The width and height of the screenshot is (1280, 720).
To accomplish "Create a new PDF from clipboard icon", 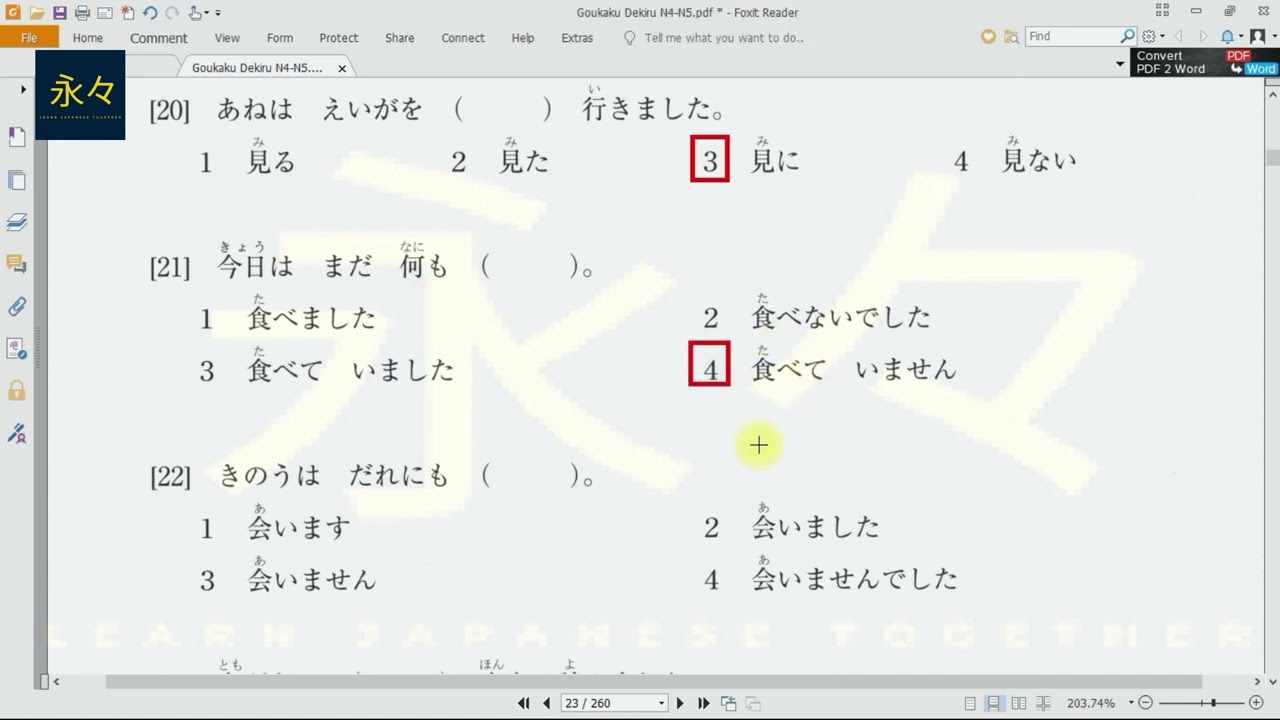I will click(127, 13).
